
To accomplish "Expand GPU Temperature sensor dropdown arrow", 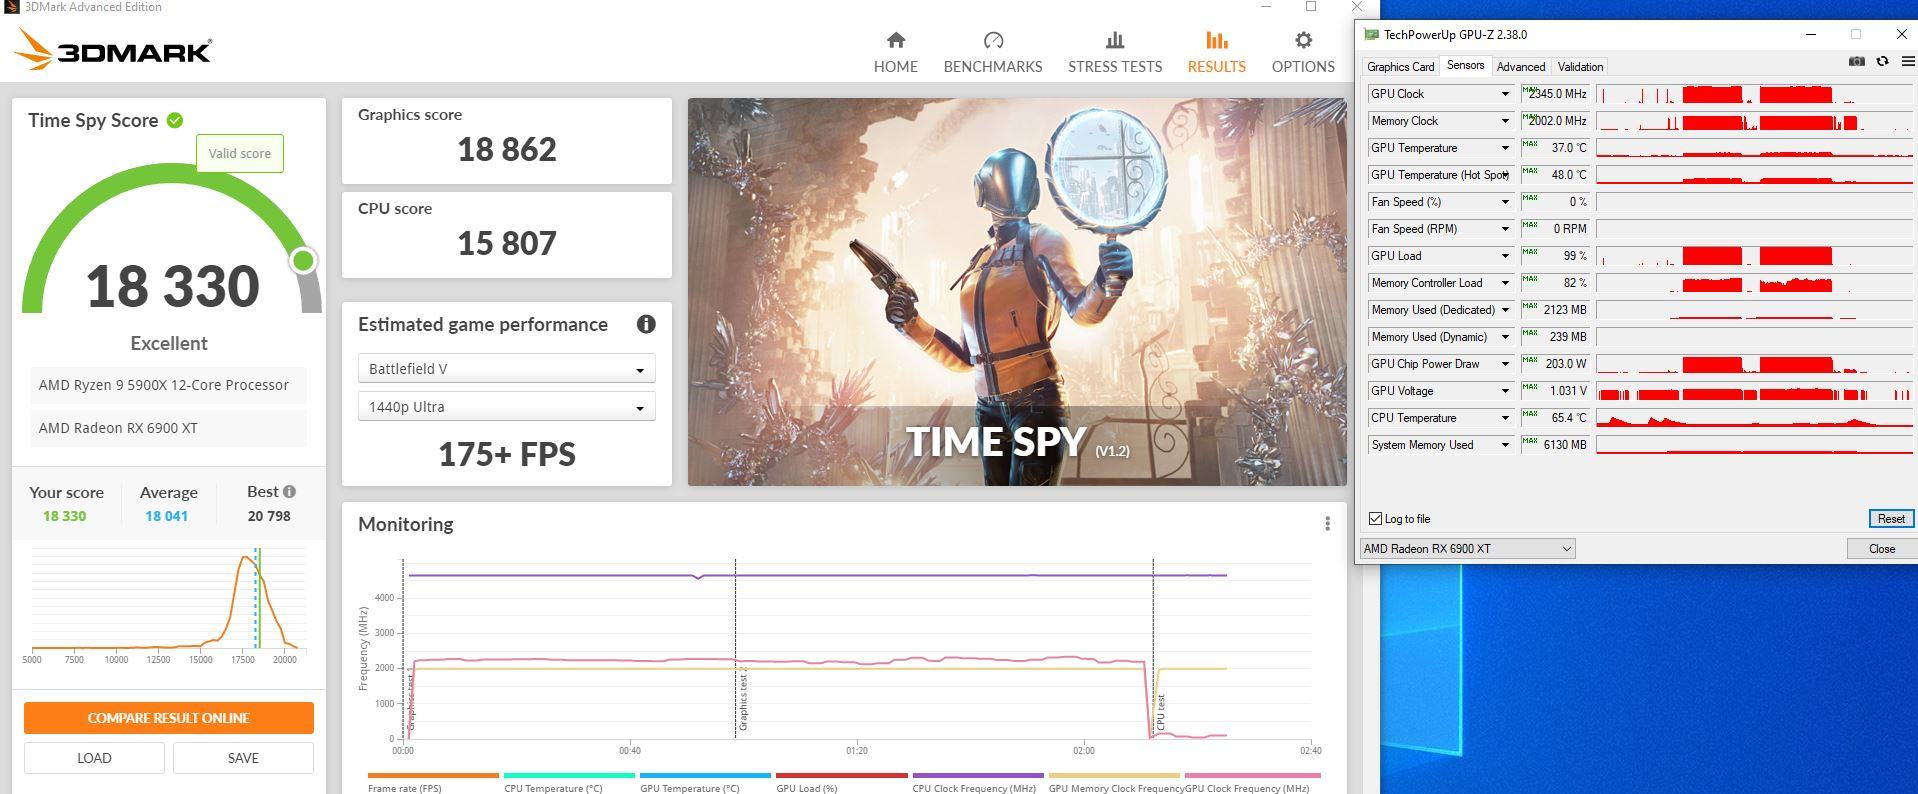I will pos(1504,148).
